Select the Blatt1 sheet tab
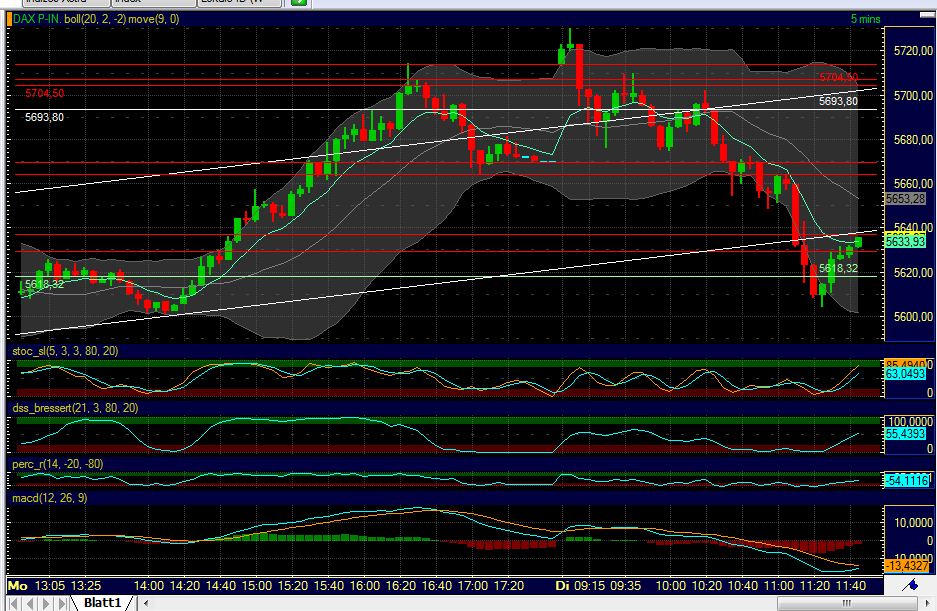 pos(102,603)
